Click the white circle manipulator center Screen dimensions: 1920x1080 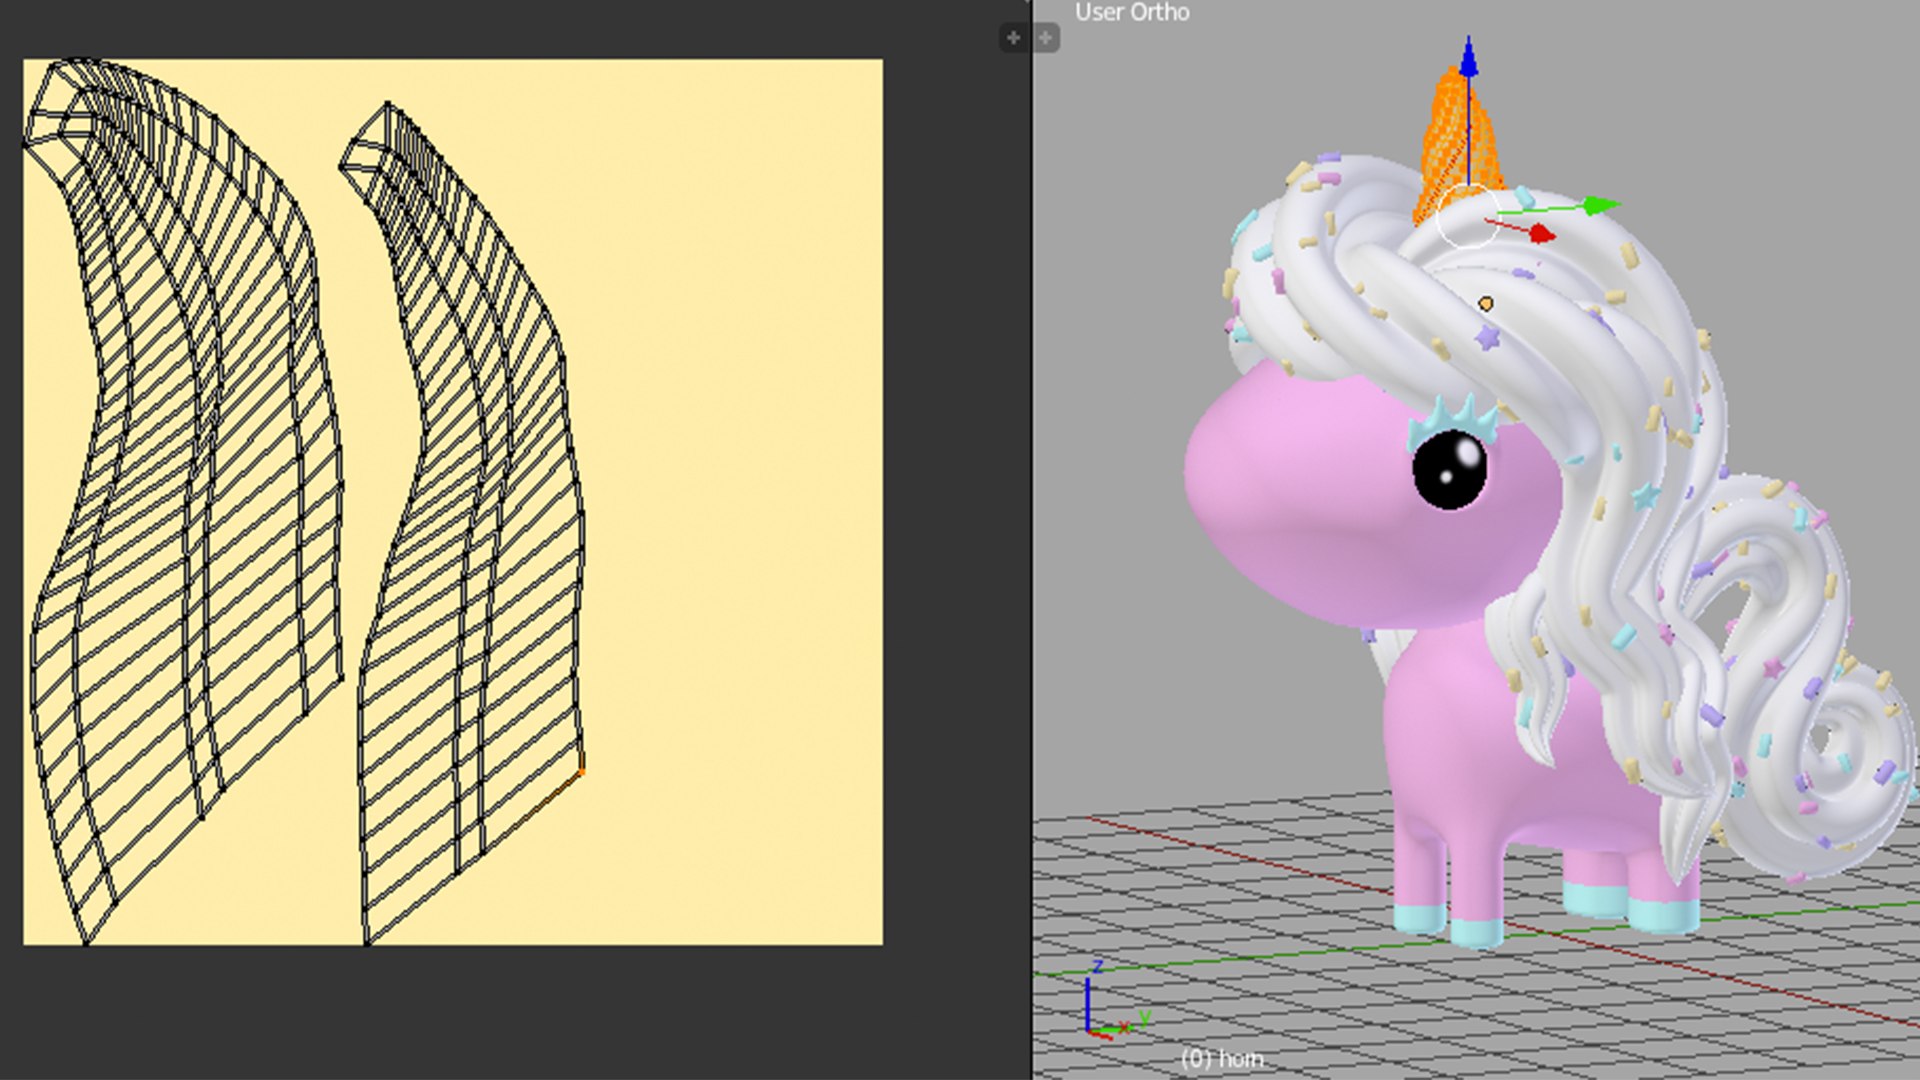click(x=1467, y=215)
